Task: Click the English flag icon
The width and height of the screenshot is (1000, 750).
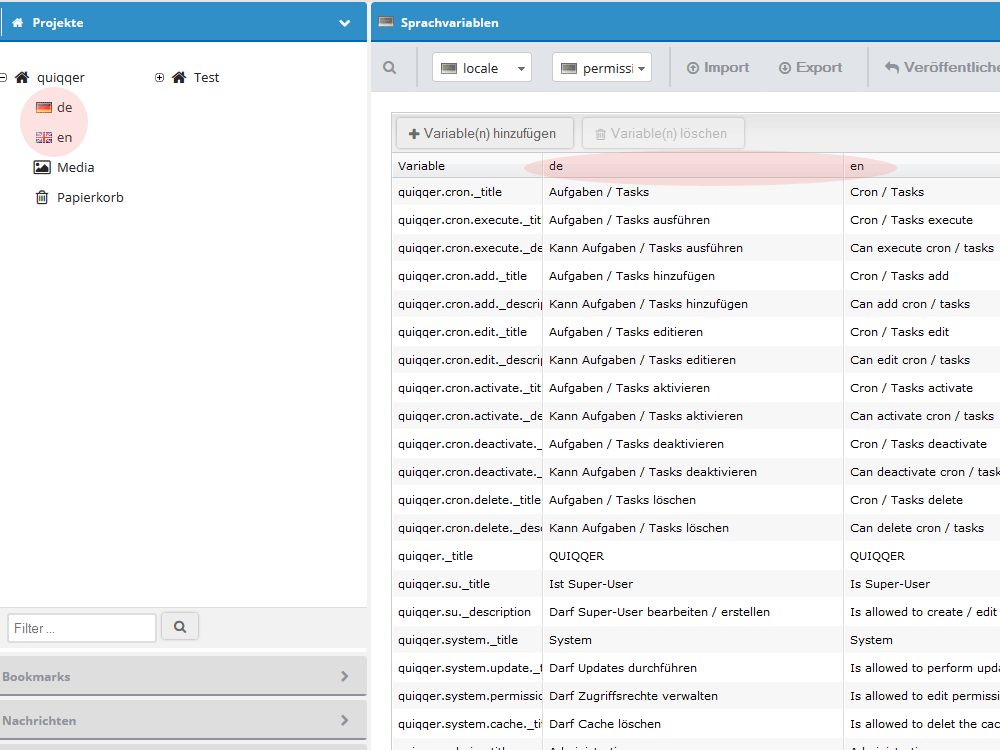Action: click(44, 137)
